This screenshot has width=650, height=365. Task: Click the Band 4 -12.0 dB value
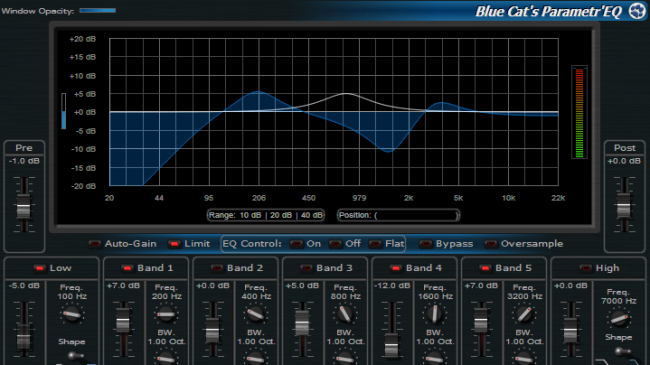[392, 286]
